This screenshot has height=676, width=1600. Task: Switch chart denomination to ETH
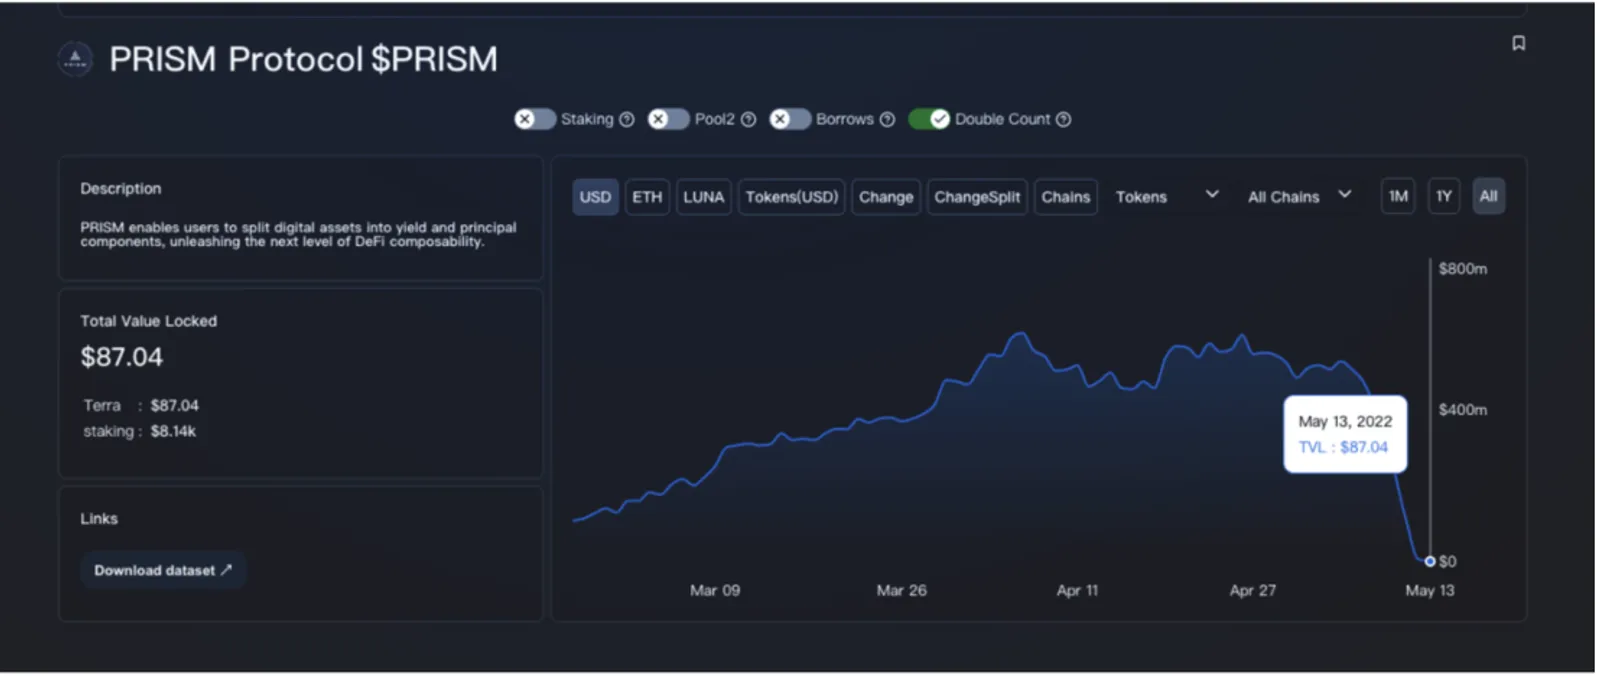click(647, 197)
